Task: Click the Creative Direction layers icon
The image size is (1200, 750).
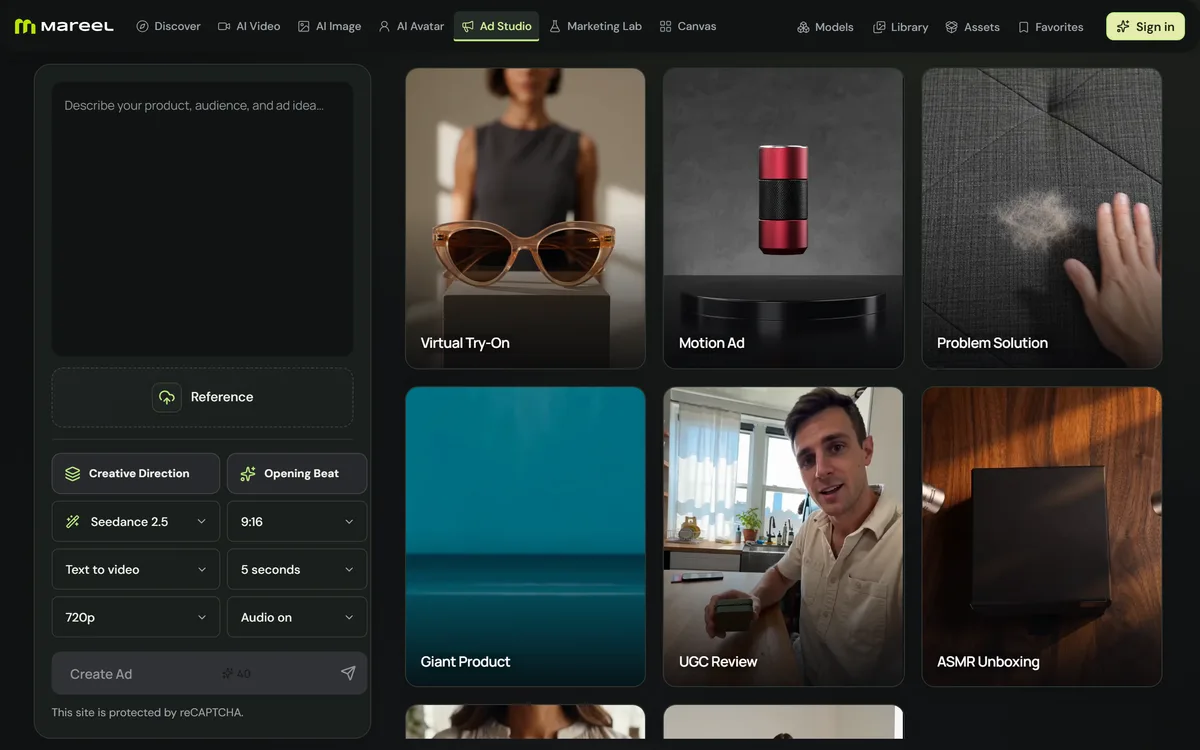Action: pos(73,474)
